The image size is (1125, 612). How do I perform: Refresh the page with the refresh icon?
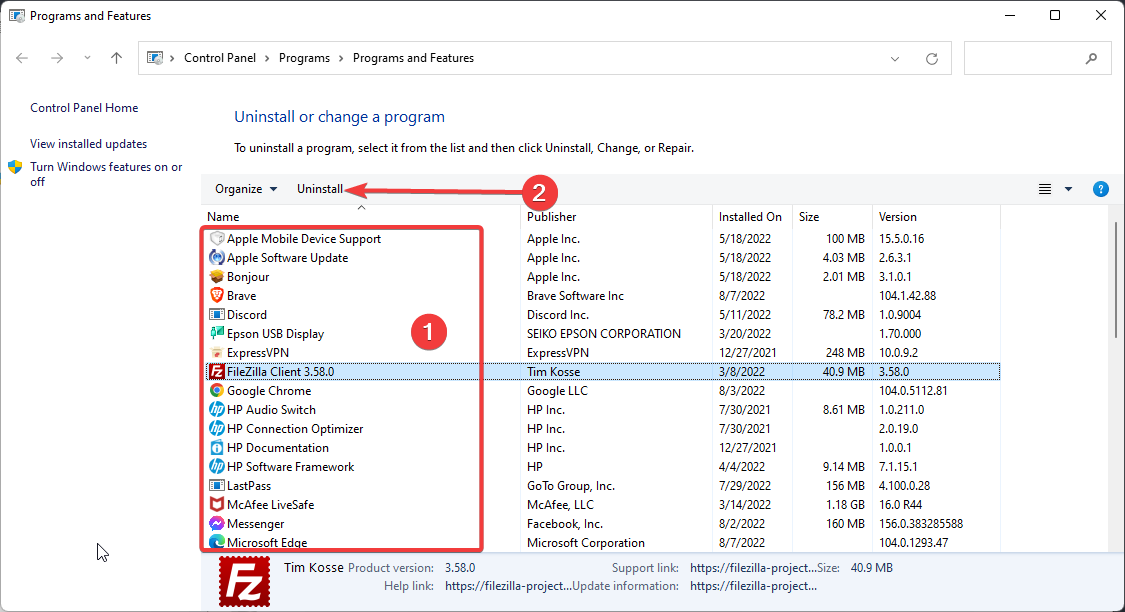930,58
